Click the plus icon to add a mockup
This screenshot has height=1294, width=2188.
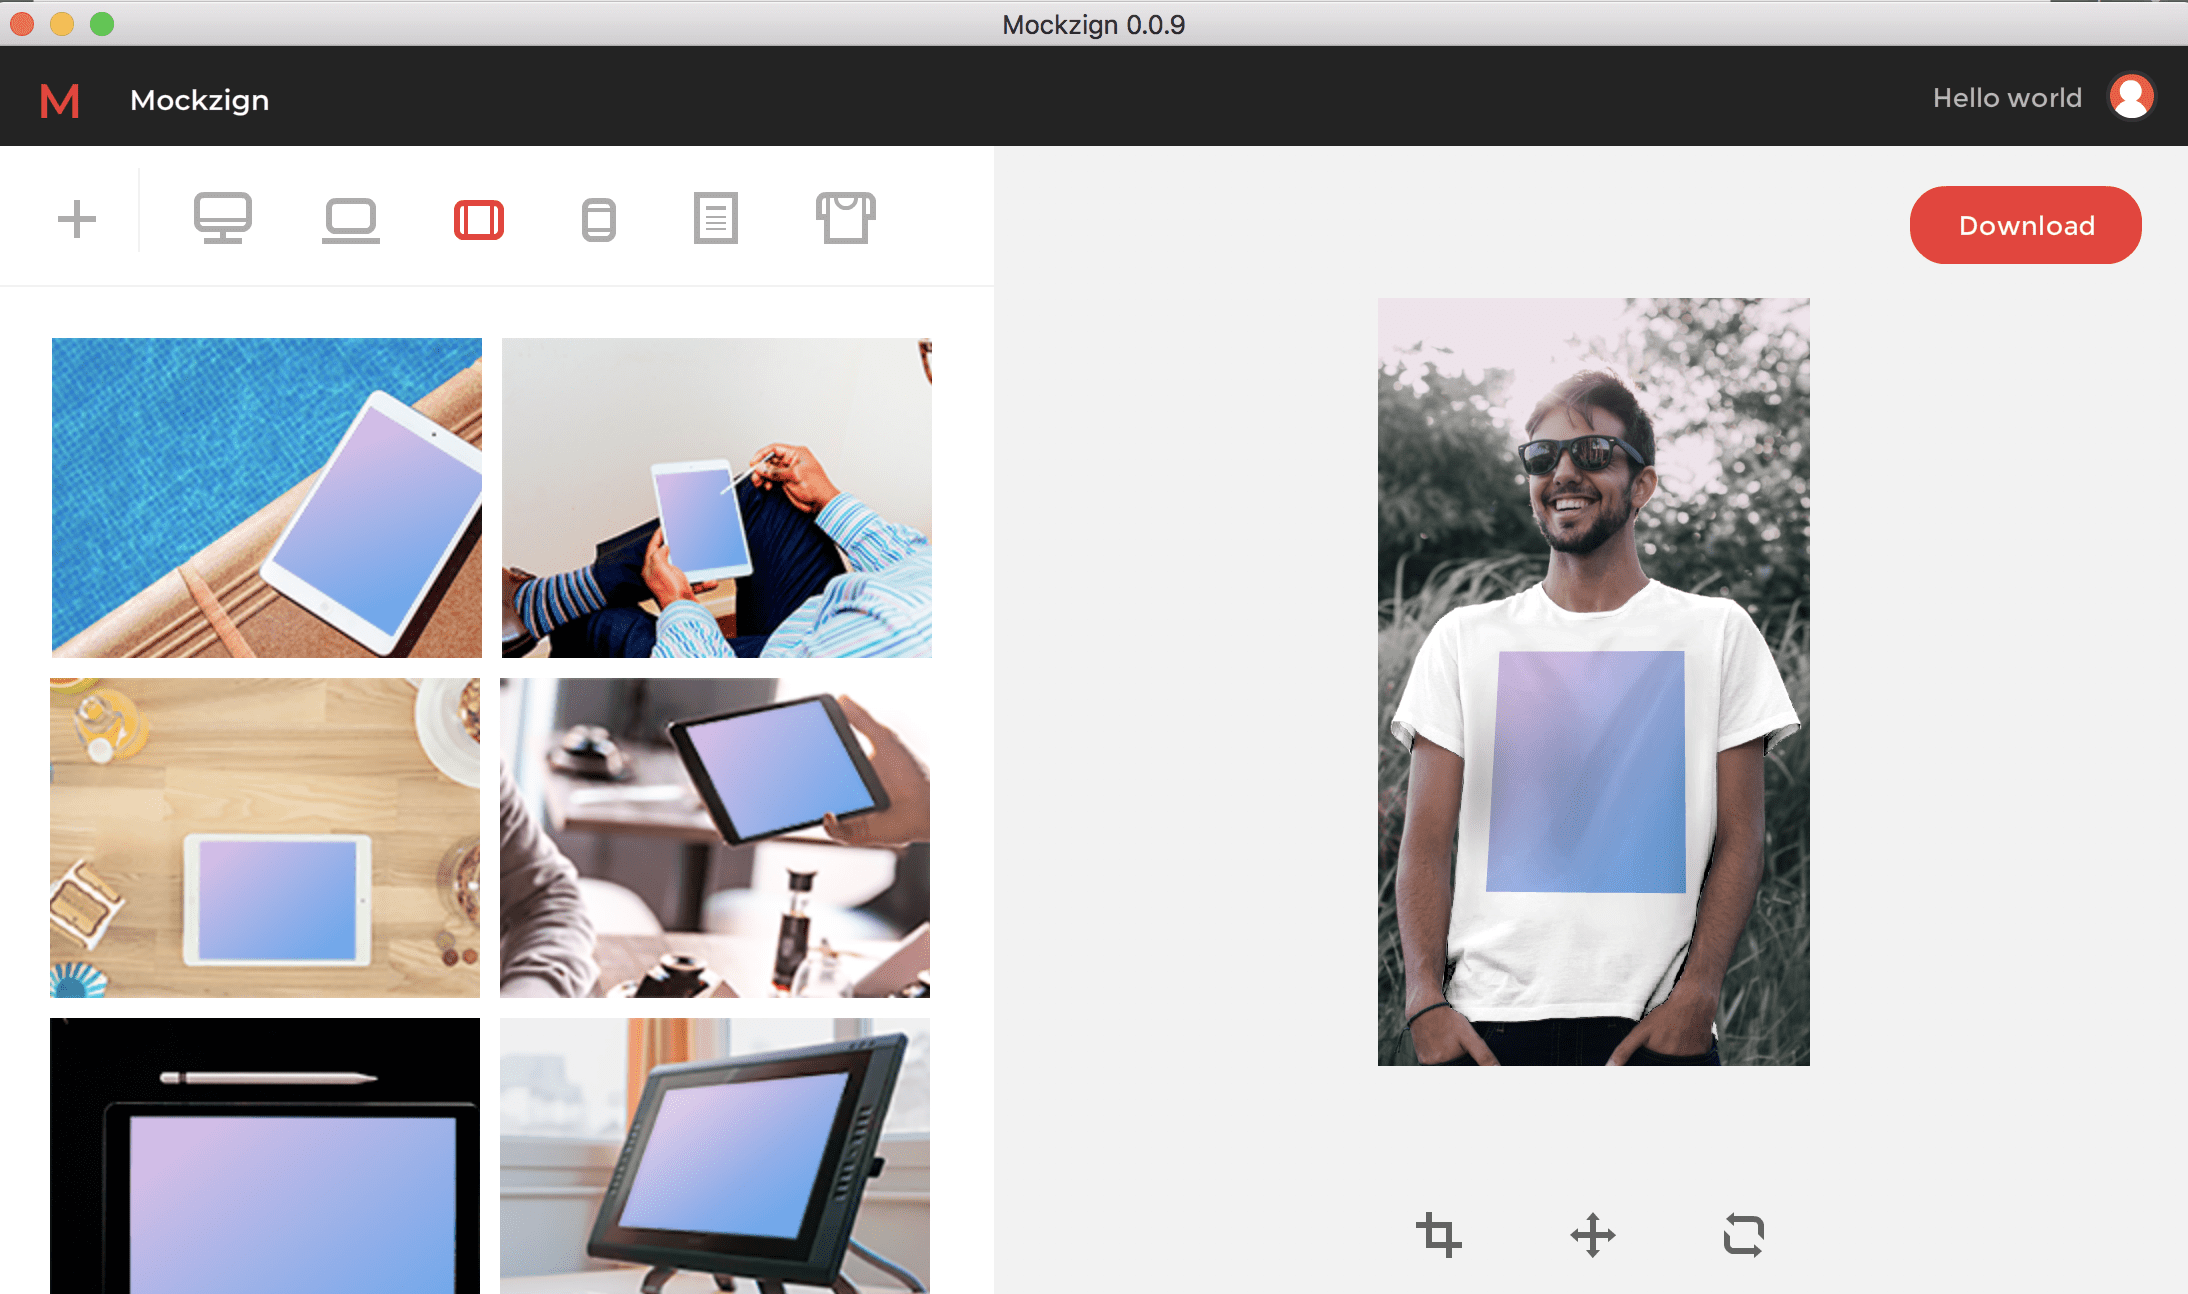click(77, 219)
